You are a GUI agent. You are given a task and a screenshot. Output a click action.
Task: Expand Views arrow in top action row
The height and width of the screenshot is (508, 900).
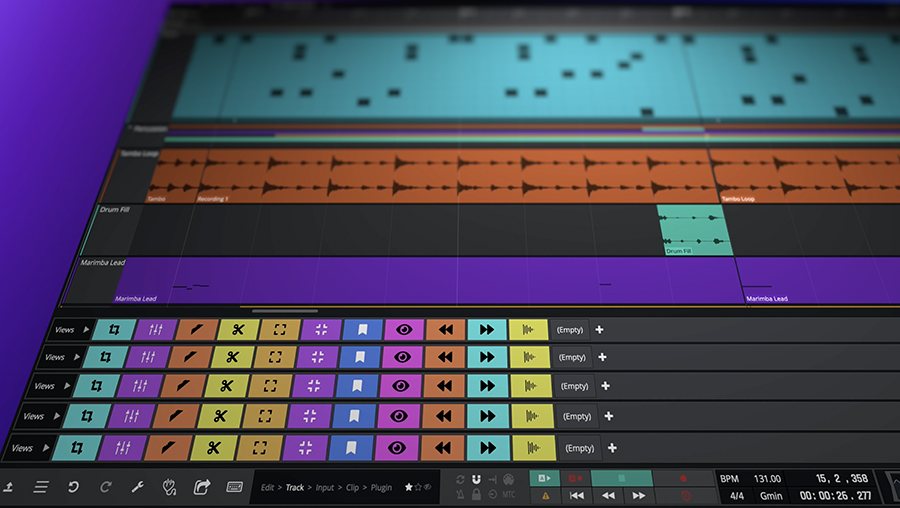86,329
